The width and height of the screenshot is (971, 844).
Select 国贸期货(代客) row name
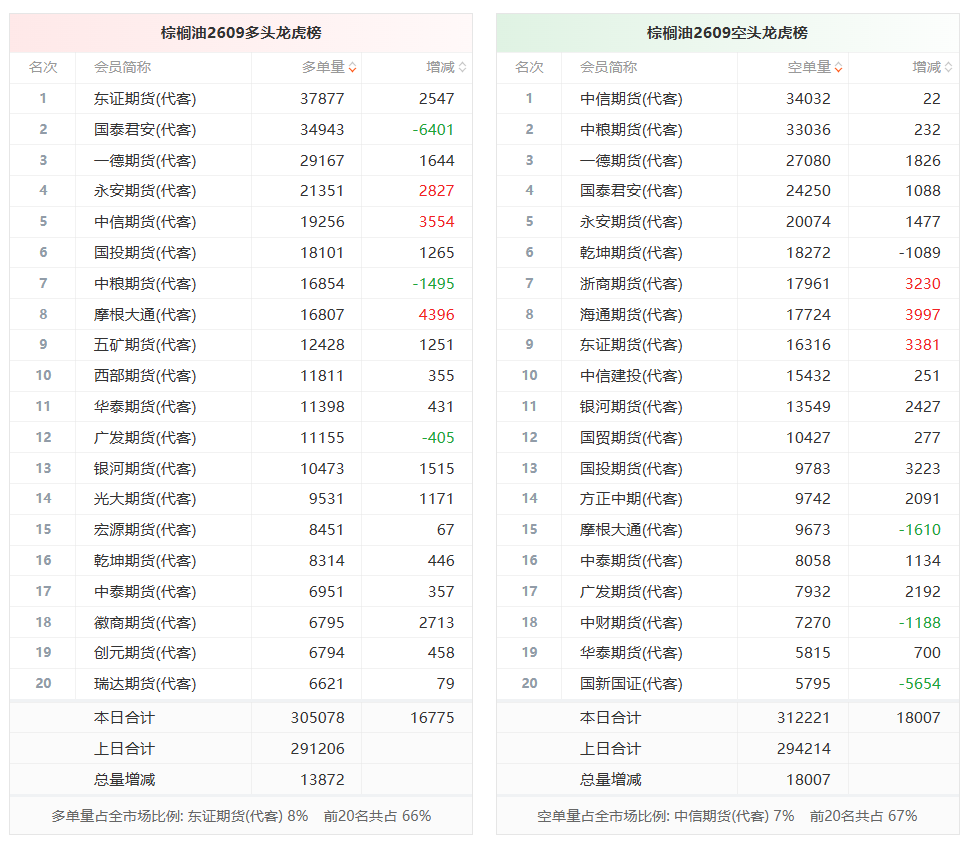pos(631,438)
